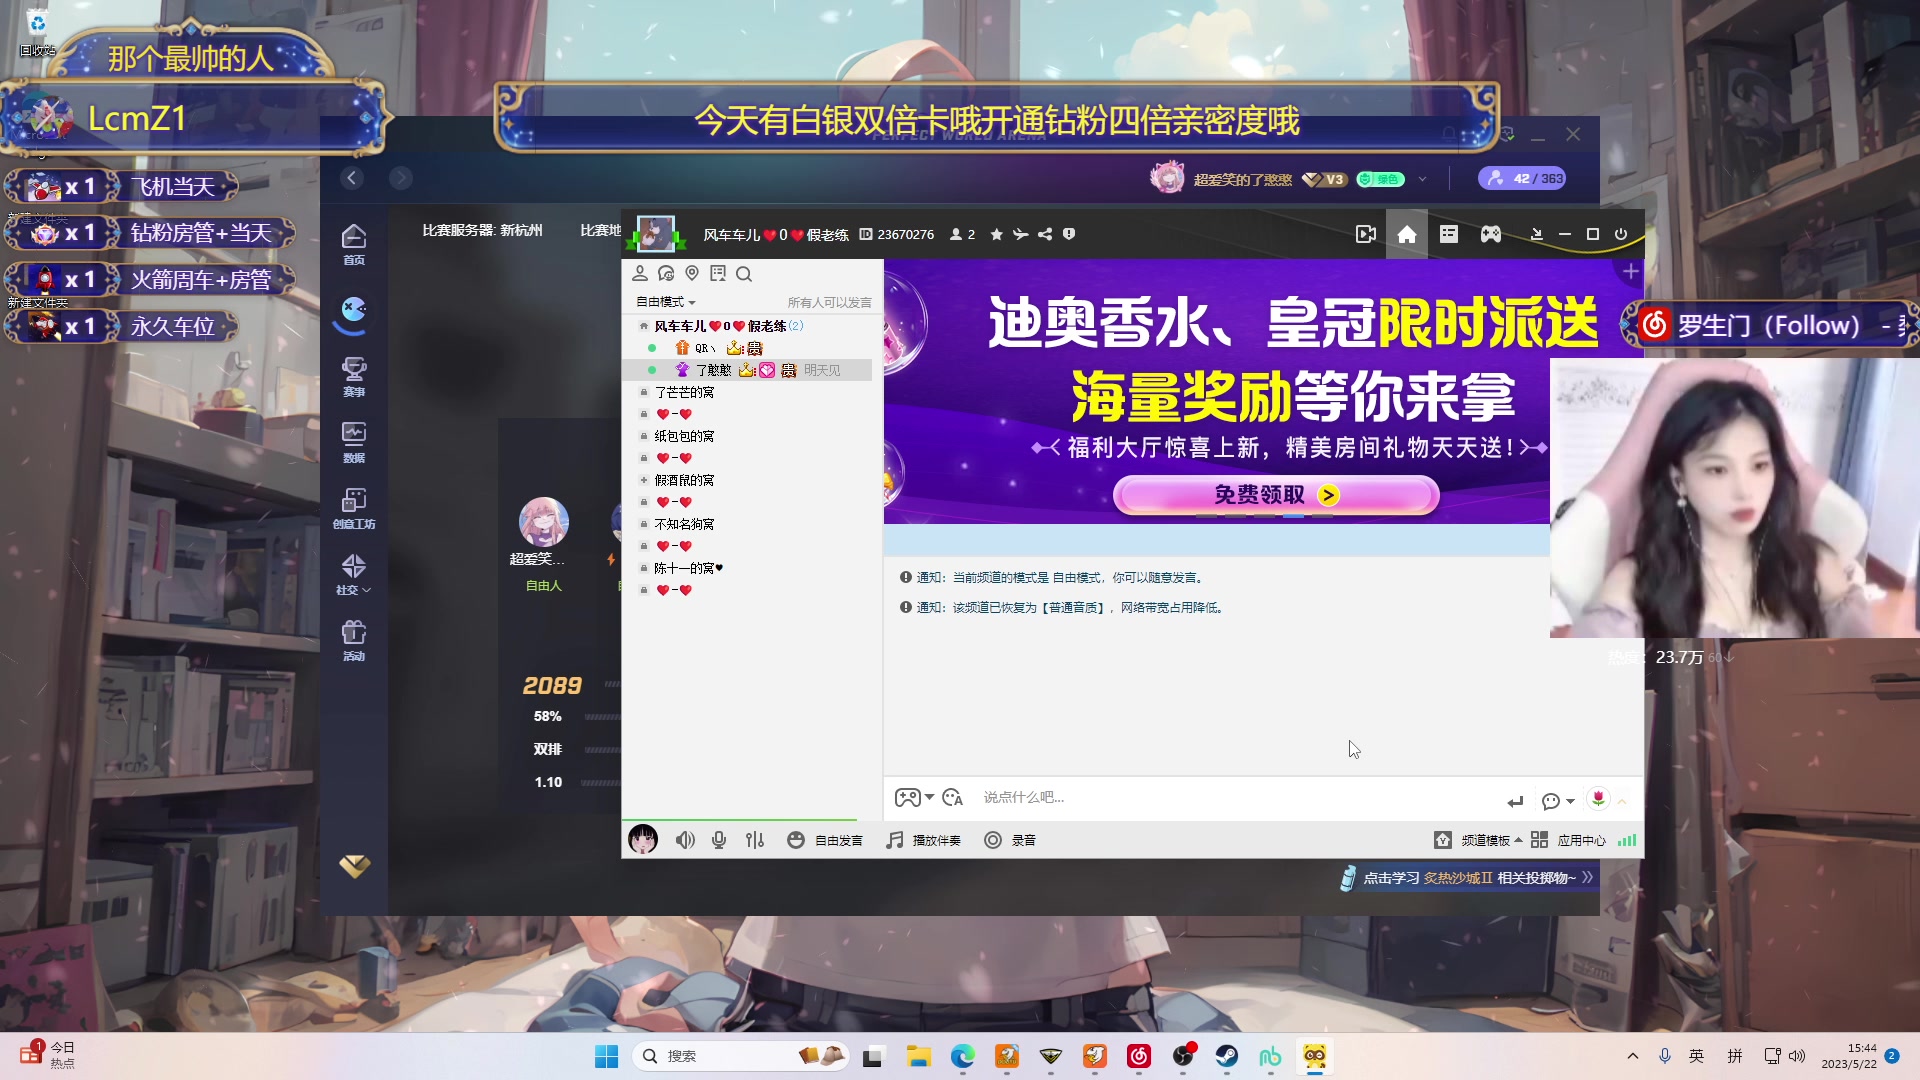This screenshot has width=1920, height=1080.
Task: Click the chat headset icon above channel tree
Action: (666, 274)
